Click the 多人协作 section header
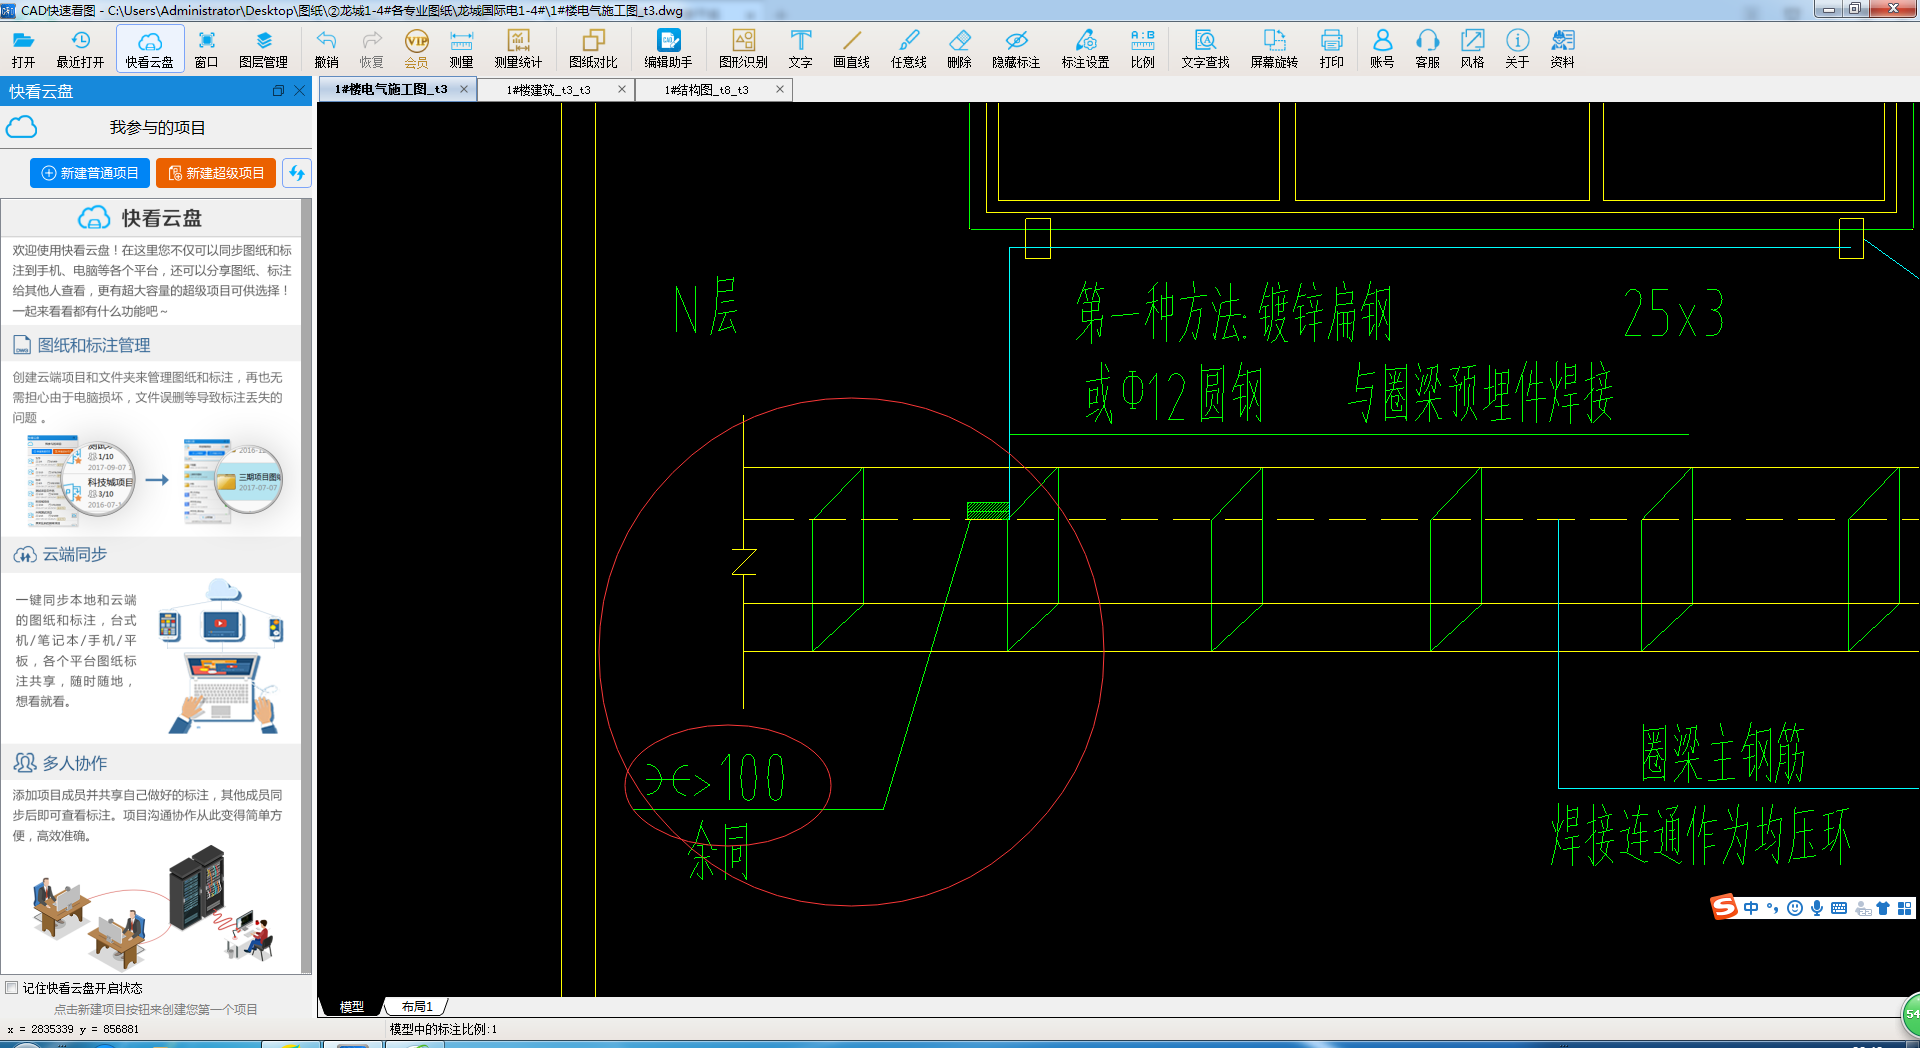Viewport: 1920px width, 1048px height. click(x=150, y=763)
